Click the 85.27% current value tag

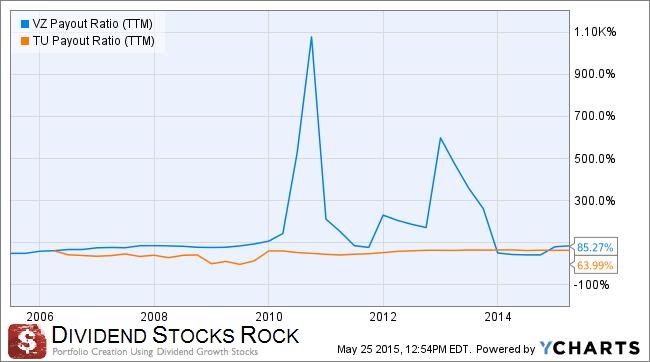(x=594, y=248)
